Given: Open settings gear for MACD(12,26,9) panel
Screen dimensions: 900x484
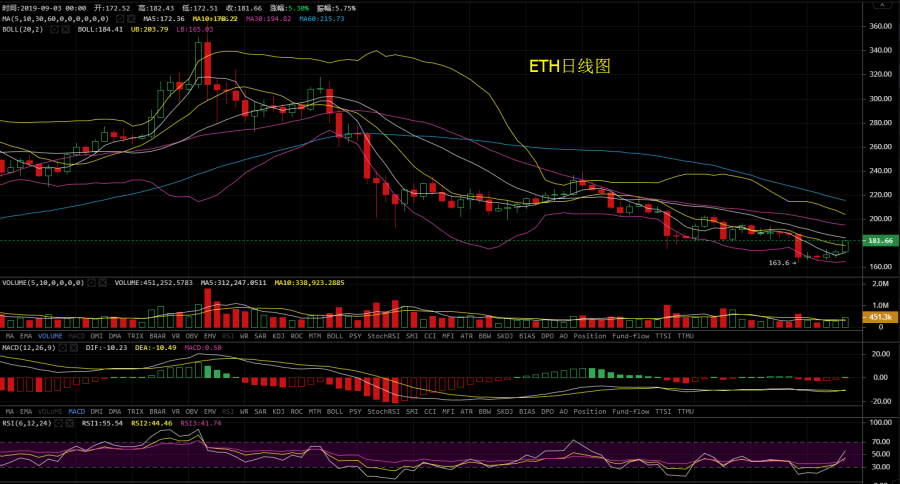Looking at the screenshot, I should click(63, 348).
